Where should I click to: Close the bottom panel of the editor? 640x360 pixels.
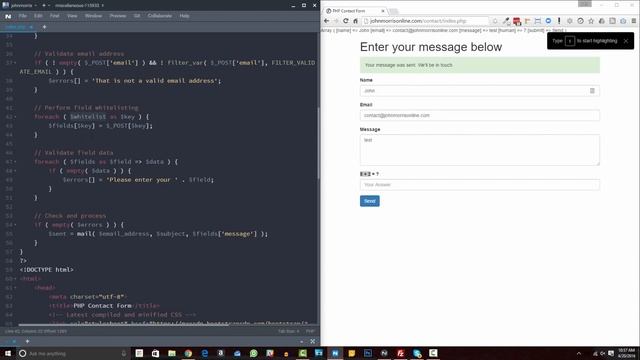[312, 341]
